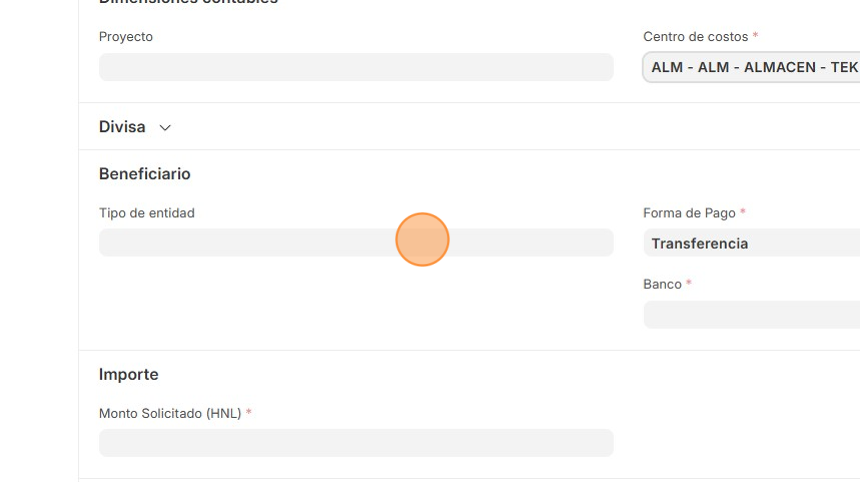Select the Beneficiario section heading
Image resolution: width=860 pixels, height=482 pixels.
click(145, 174)
